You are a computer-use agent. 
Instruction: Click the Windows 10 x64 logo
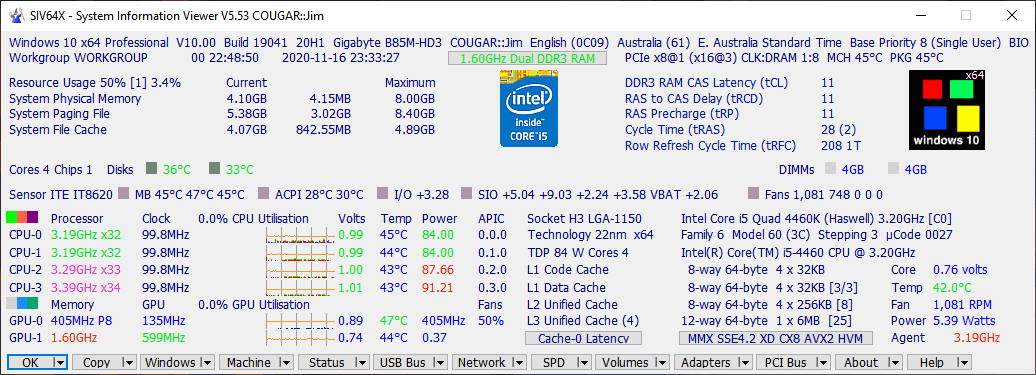pyautogui.click(x=947, y=110)
